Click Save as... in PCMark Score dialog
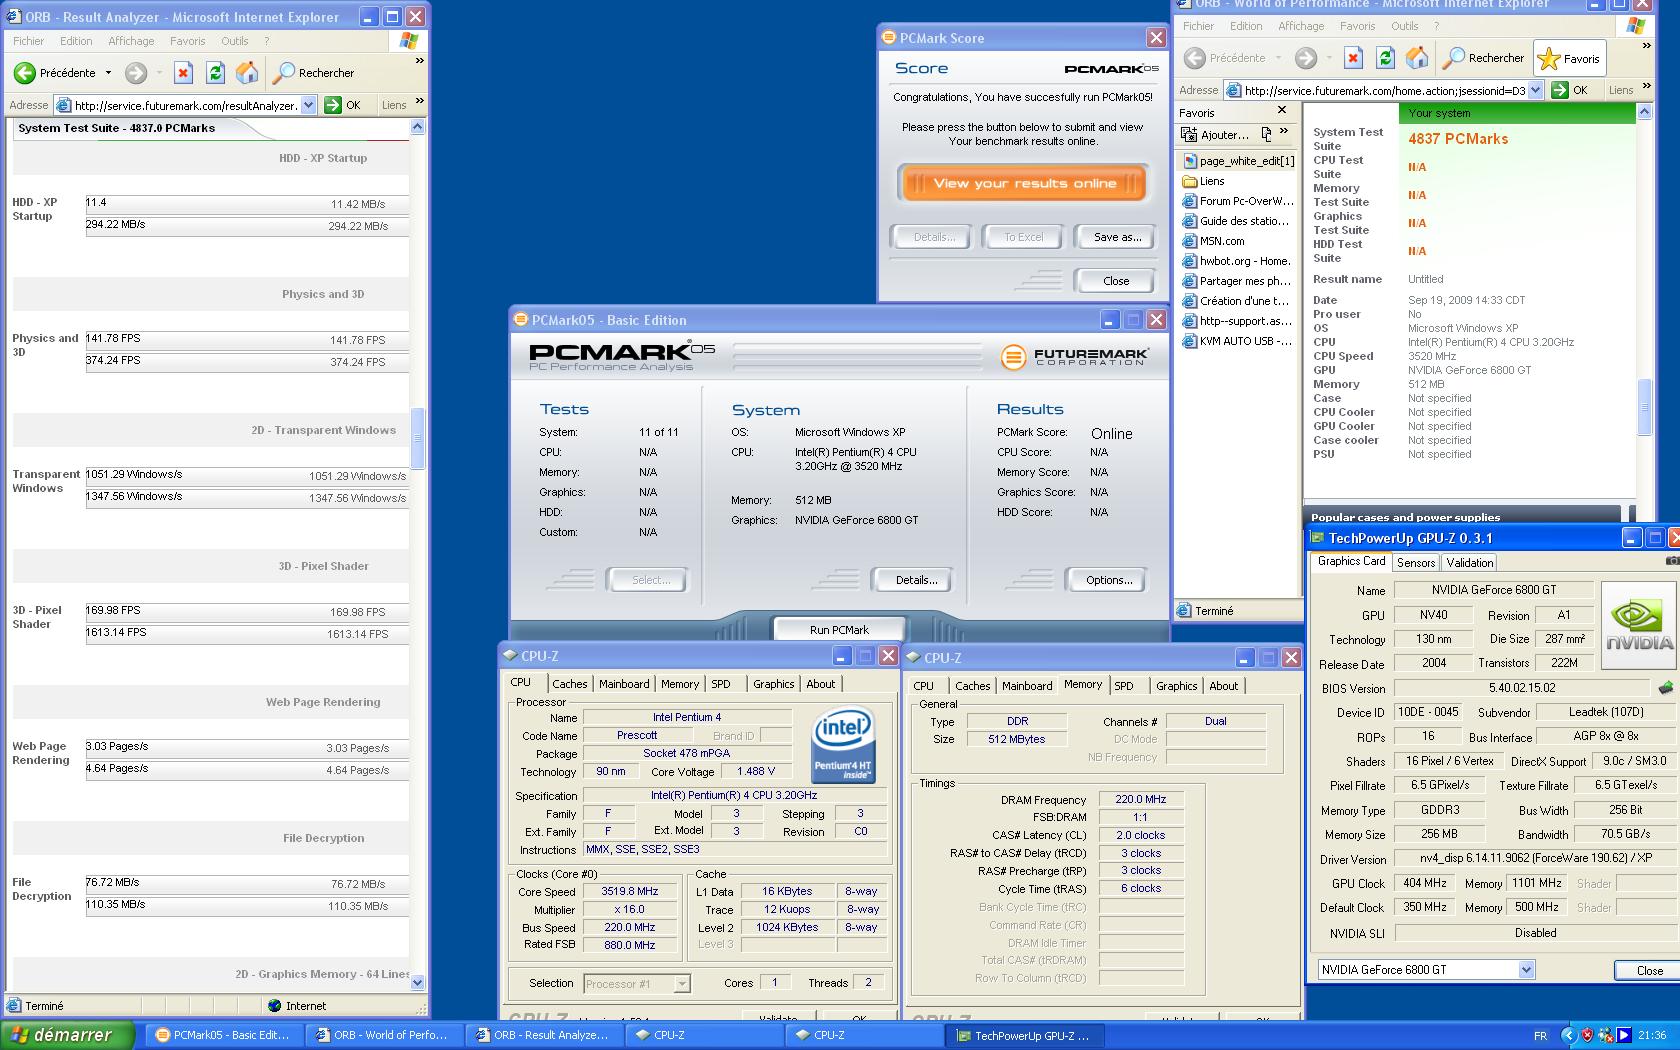 tap(1116, 237)
